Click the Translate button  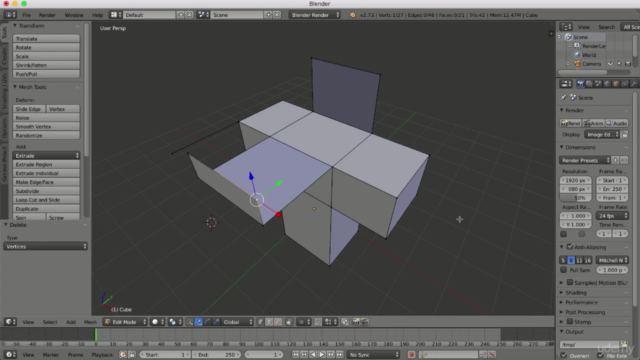[46, 38]
